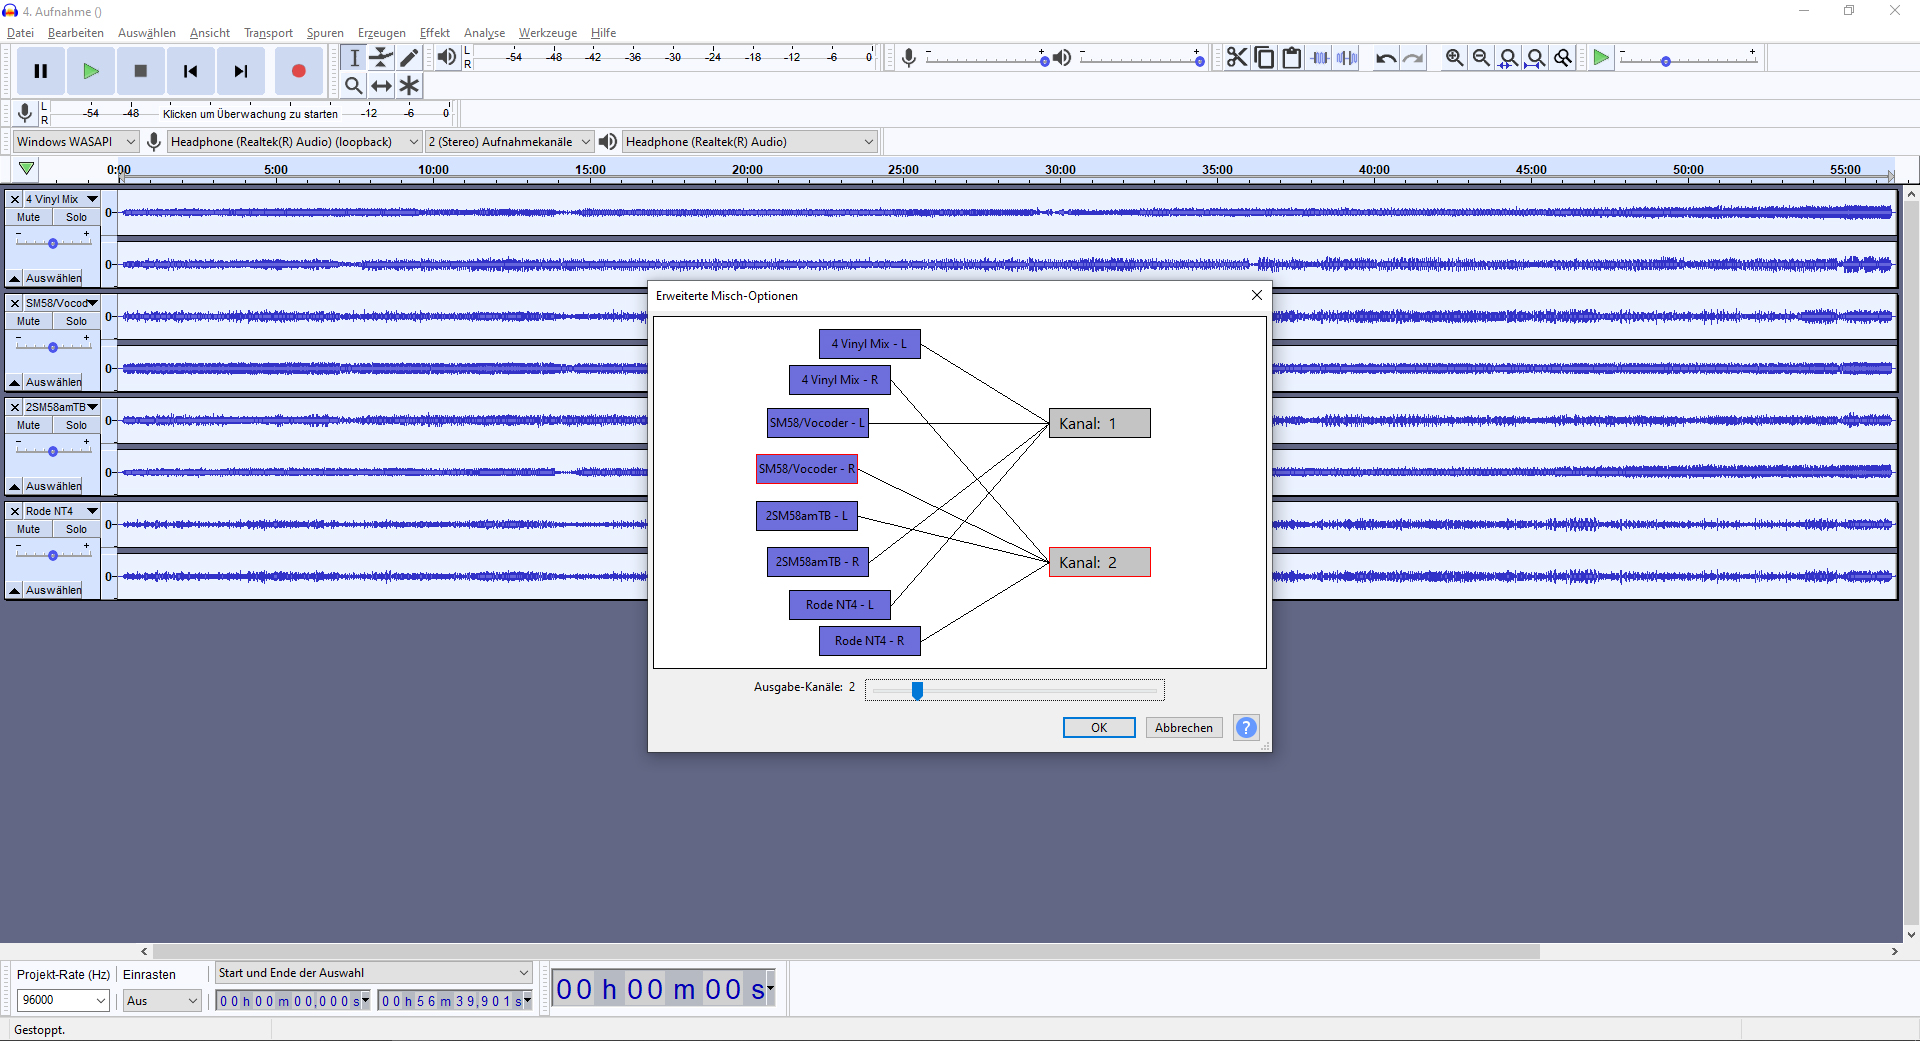Click the Paste clipboard icon
This screenshot has height=1041, width=1920.
point(1292,58)
